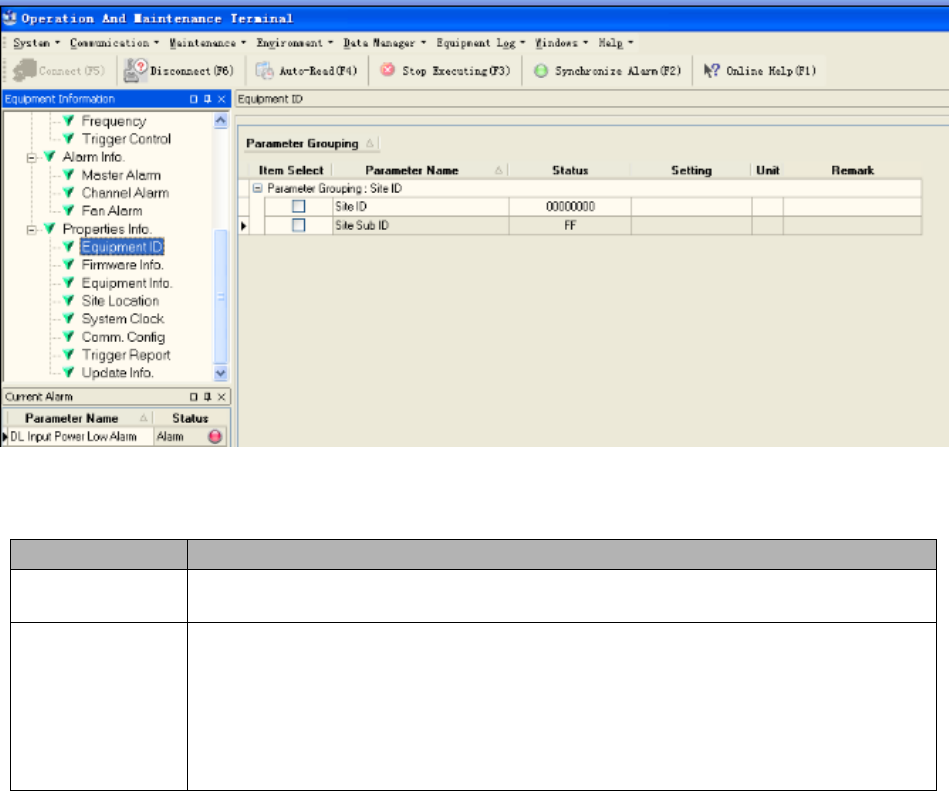Select Equipment ID in the tree
Image resolution: width=949 pixels, height=791 pixels.
tap(122, 247)
